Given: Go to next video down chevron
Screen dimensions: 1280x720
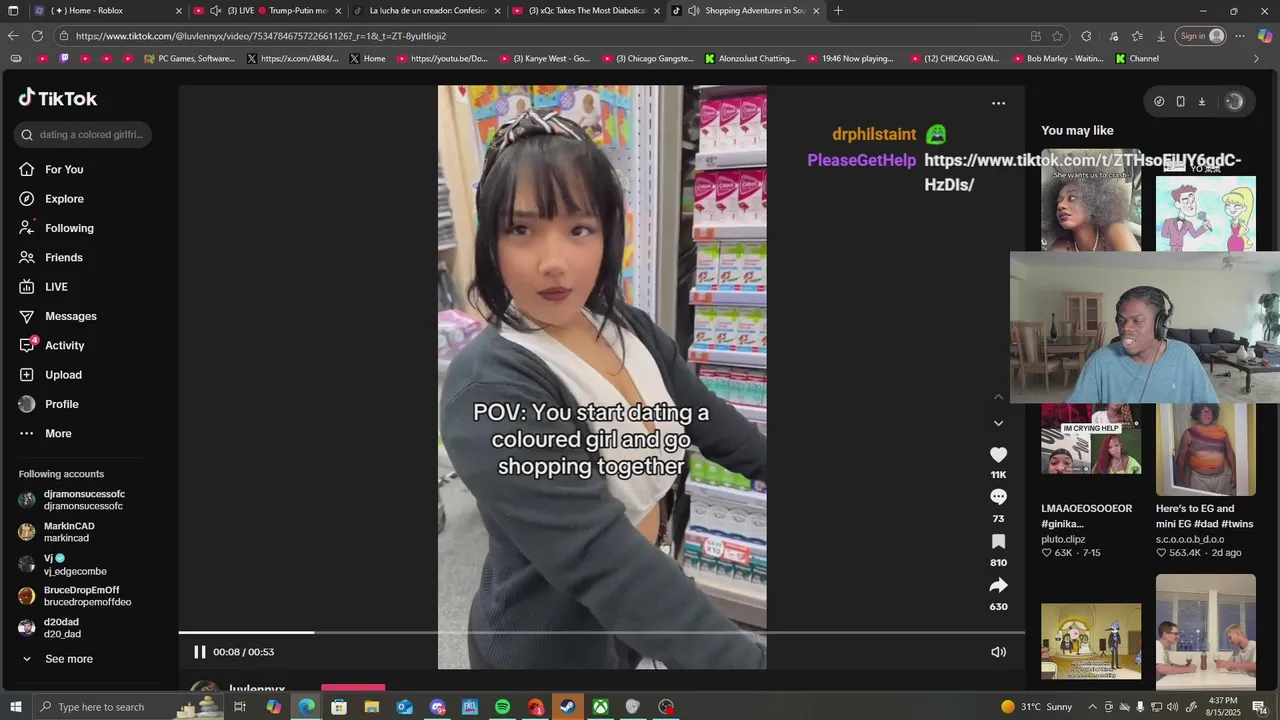Looking at the screenshot, I should click(x=998, y=423).
